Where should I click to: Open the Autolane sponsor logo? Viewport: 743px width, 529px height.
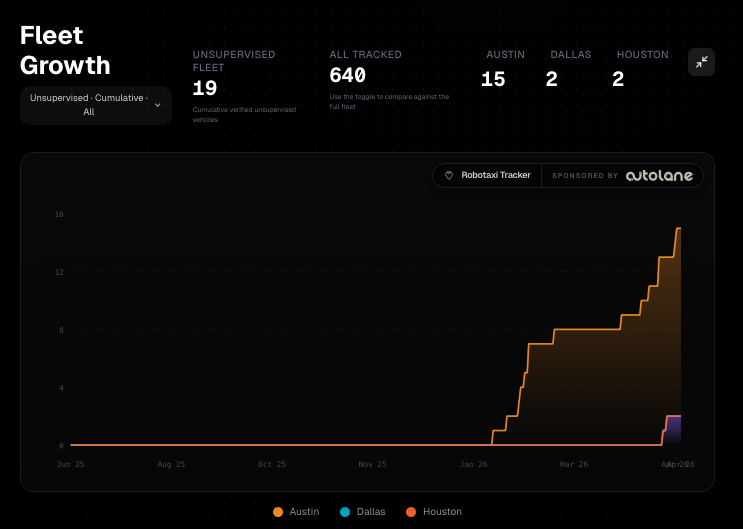pyautogui.click(x=659, y=176)
